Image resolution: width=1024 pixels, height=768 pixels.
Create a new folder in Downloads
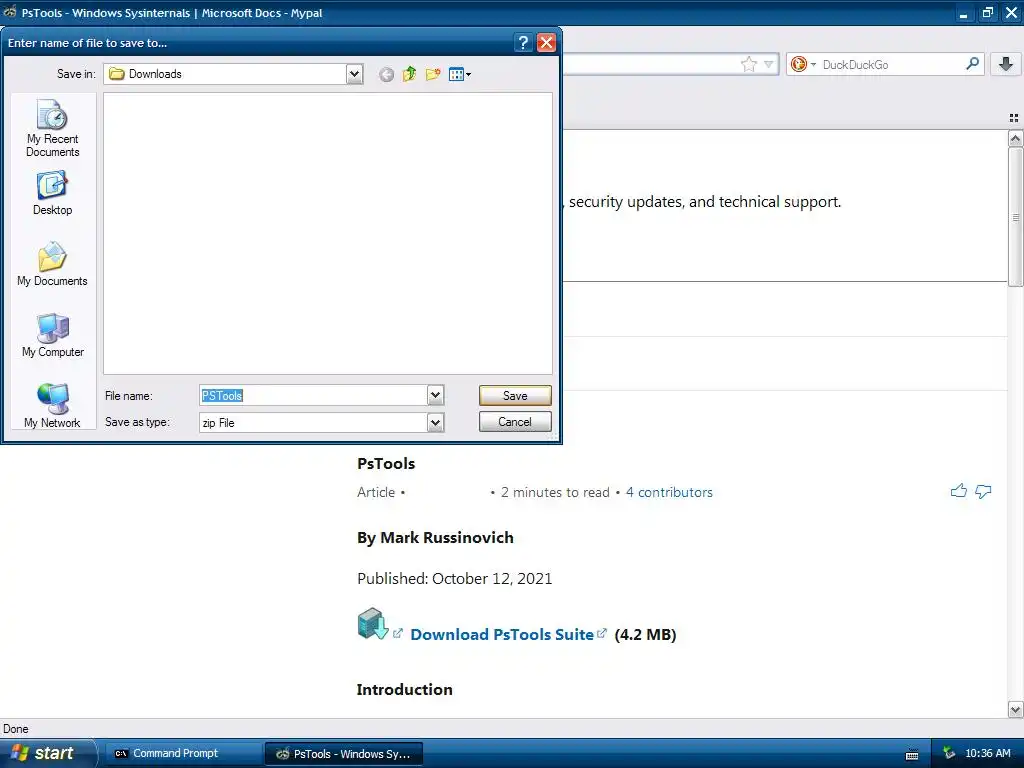pyautogui.click(x=433, y=74)
